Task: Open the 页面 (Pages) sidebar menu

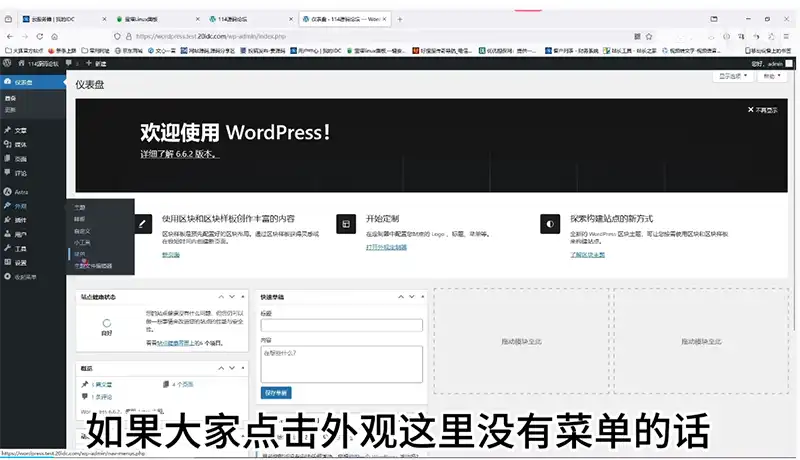Action: (21, 158)
